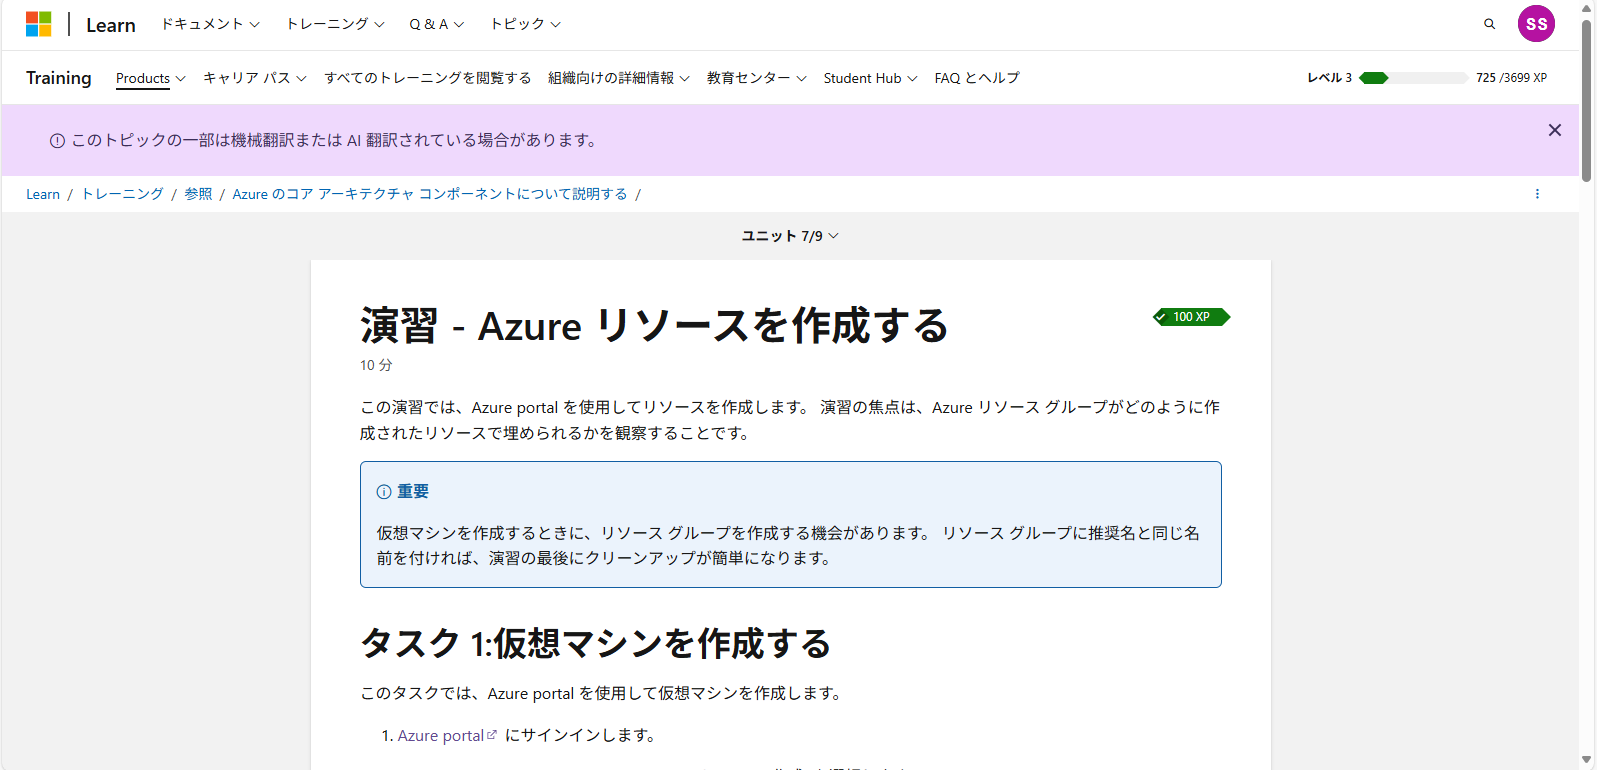The image size is (1597, 770).
Task: Go to Learn home in header
Action: click(111, 25)
